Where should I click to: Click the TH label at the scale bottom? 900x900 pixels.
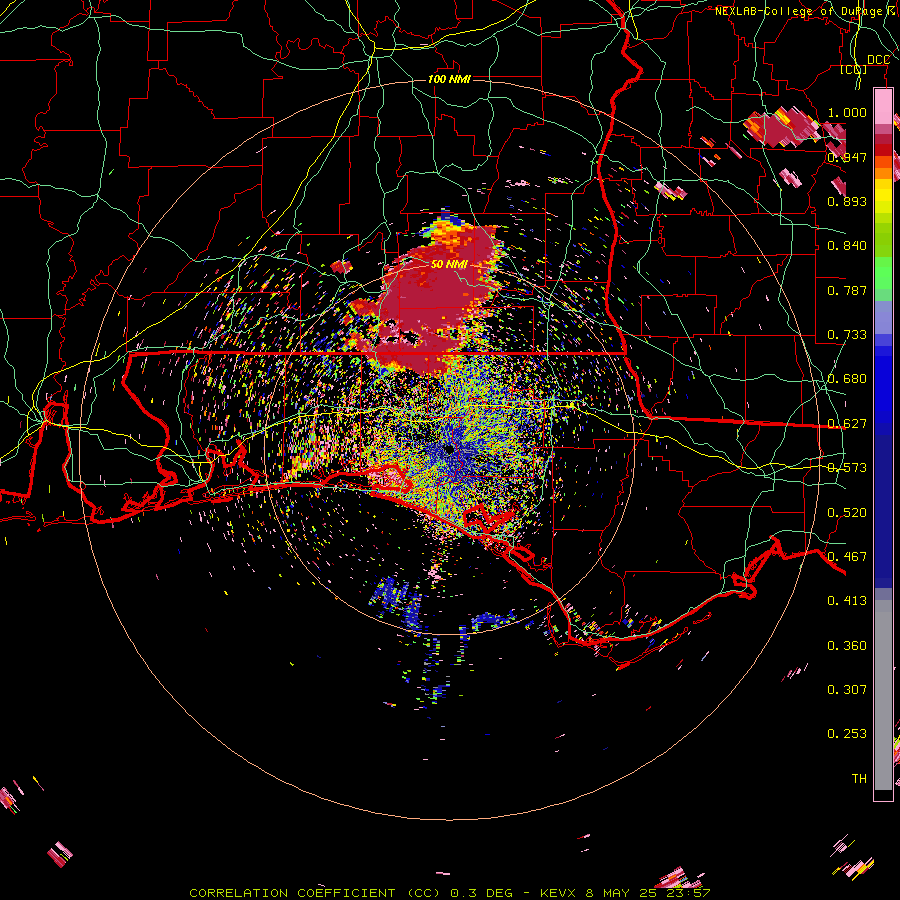(x=859, y=779)
